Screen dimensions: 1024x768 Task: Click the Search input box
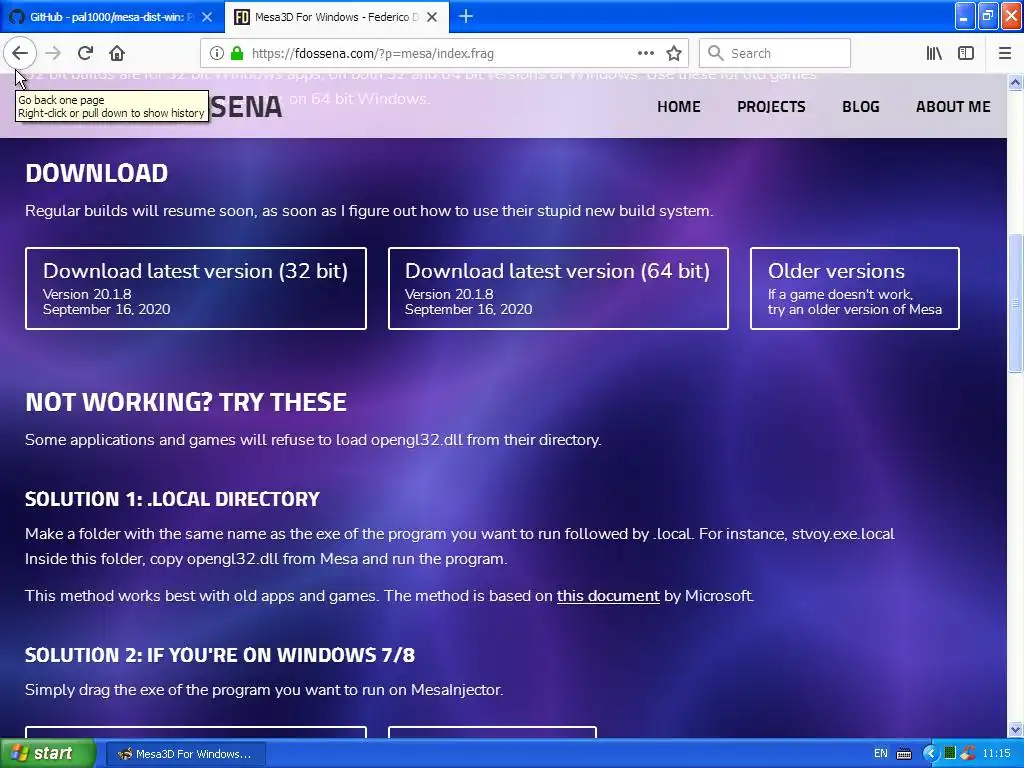775,53
